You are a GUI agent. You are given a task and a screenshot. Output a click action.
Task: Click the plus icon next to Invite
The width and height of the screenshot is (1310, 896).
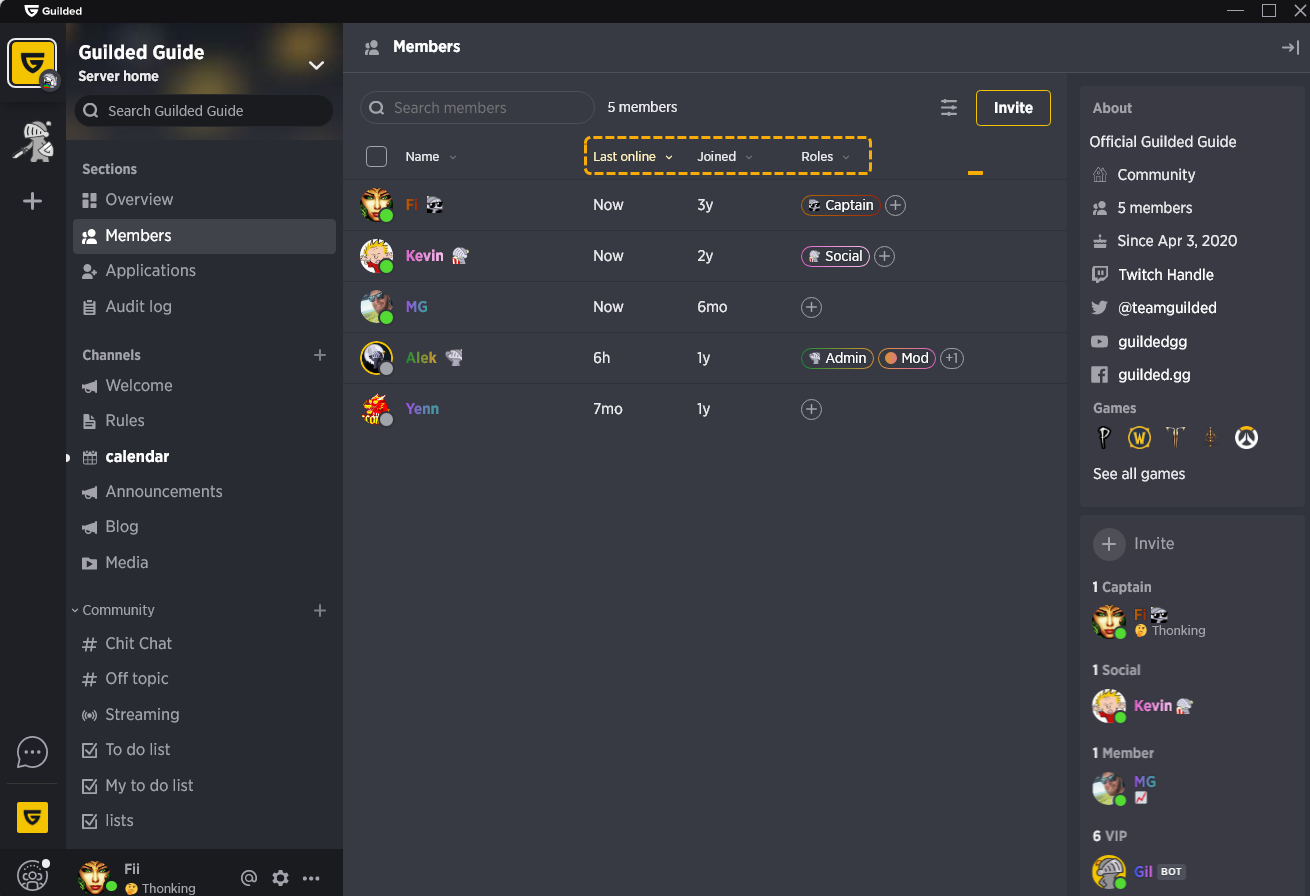tap(1108, 544)
